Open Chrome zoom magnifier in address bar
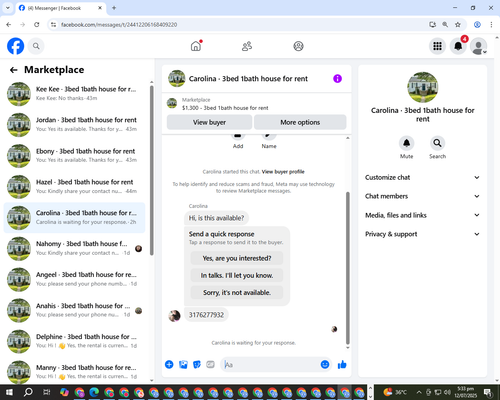 click(x=445, y=24)
